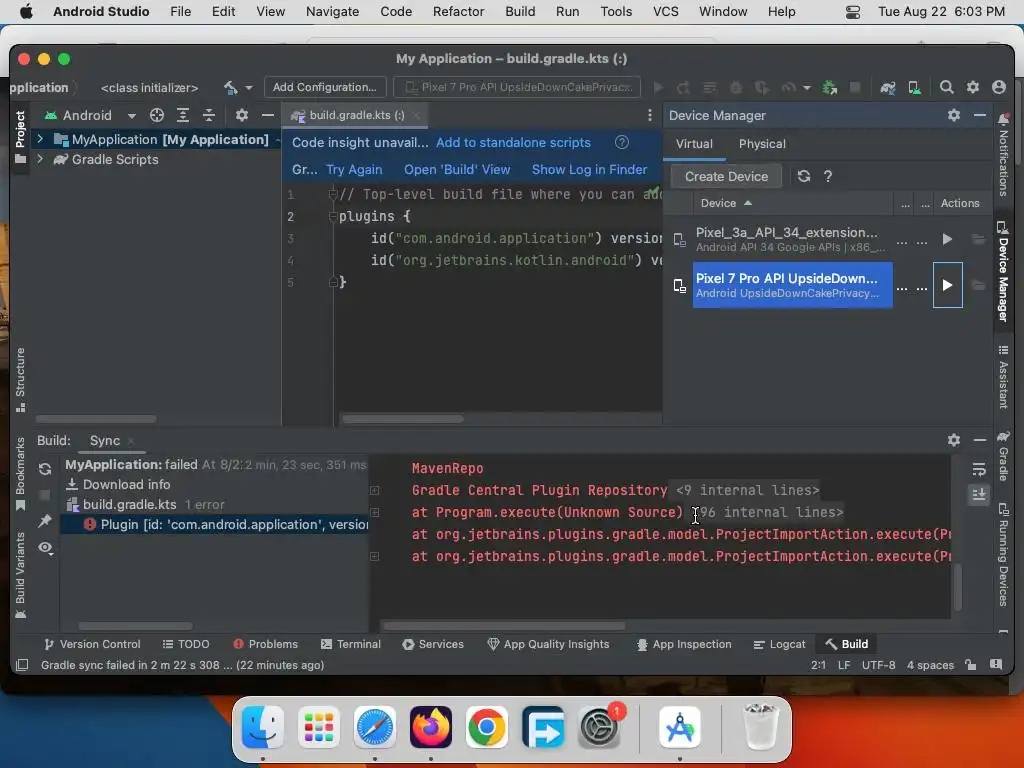Fold the plugins block in editor gutter
The width and height of the screenshot is (1024, 768).
pos(333,216)
